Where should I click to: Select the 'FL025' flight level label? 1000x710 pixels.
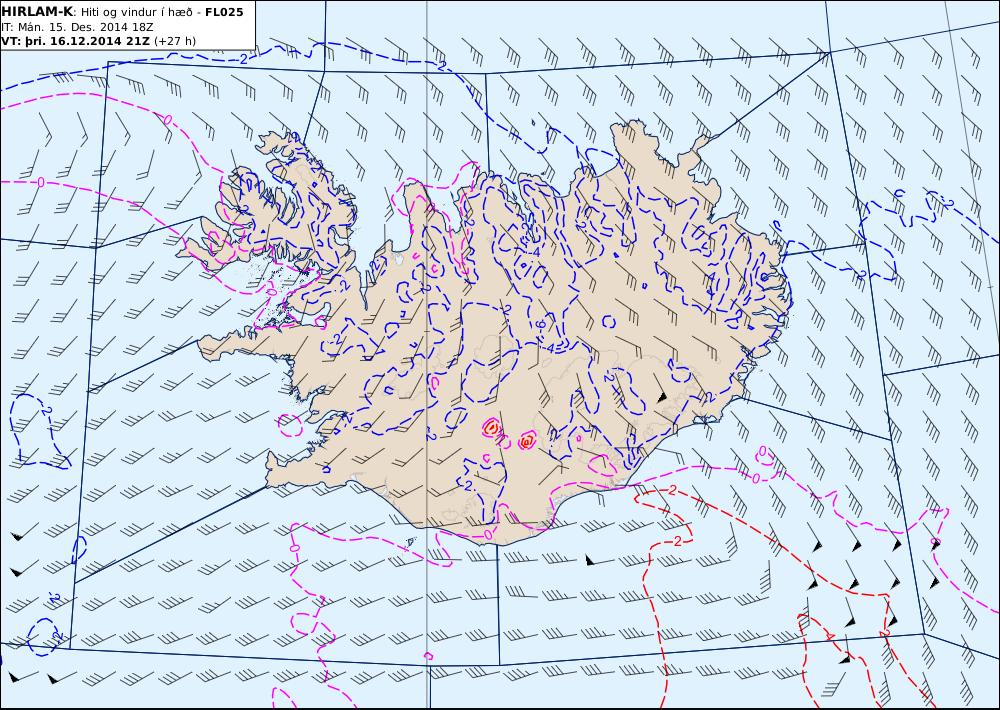[x=224, y=12]
